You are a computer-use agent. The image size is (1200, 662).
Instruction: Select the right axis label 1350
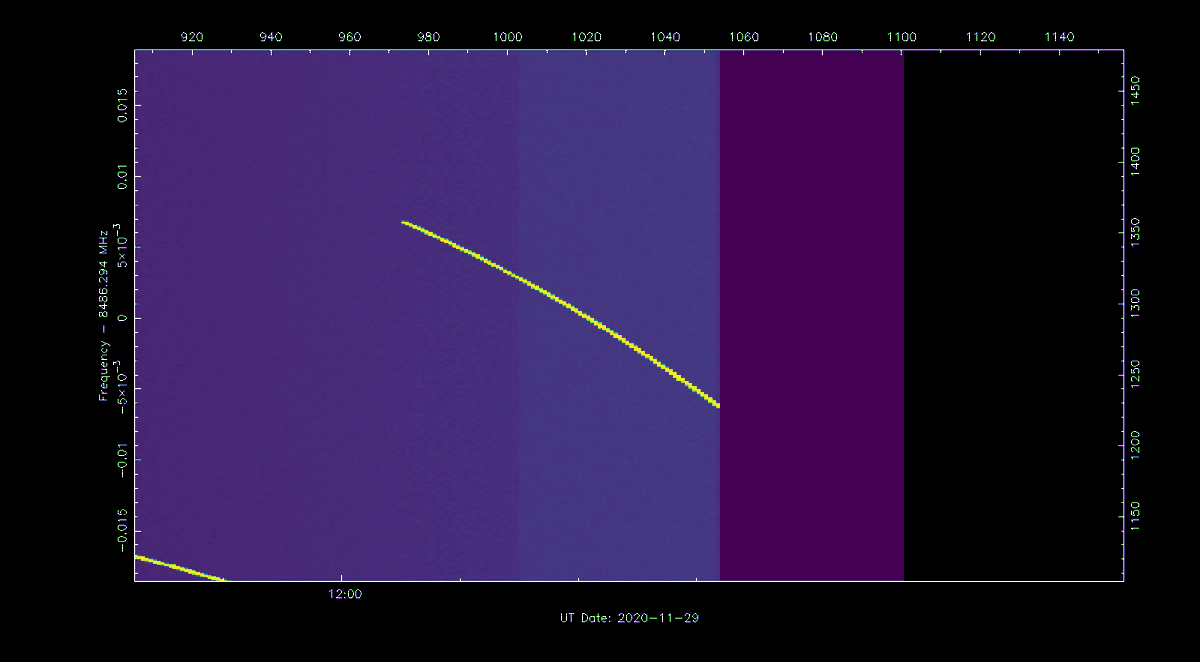1135,232
